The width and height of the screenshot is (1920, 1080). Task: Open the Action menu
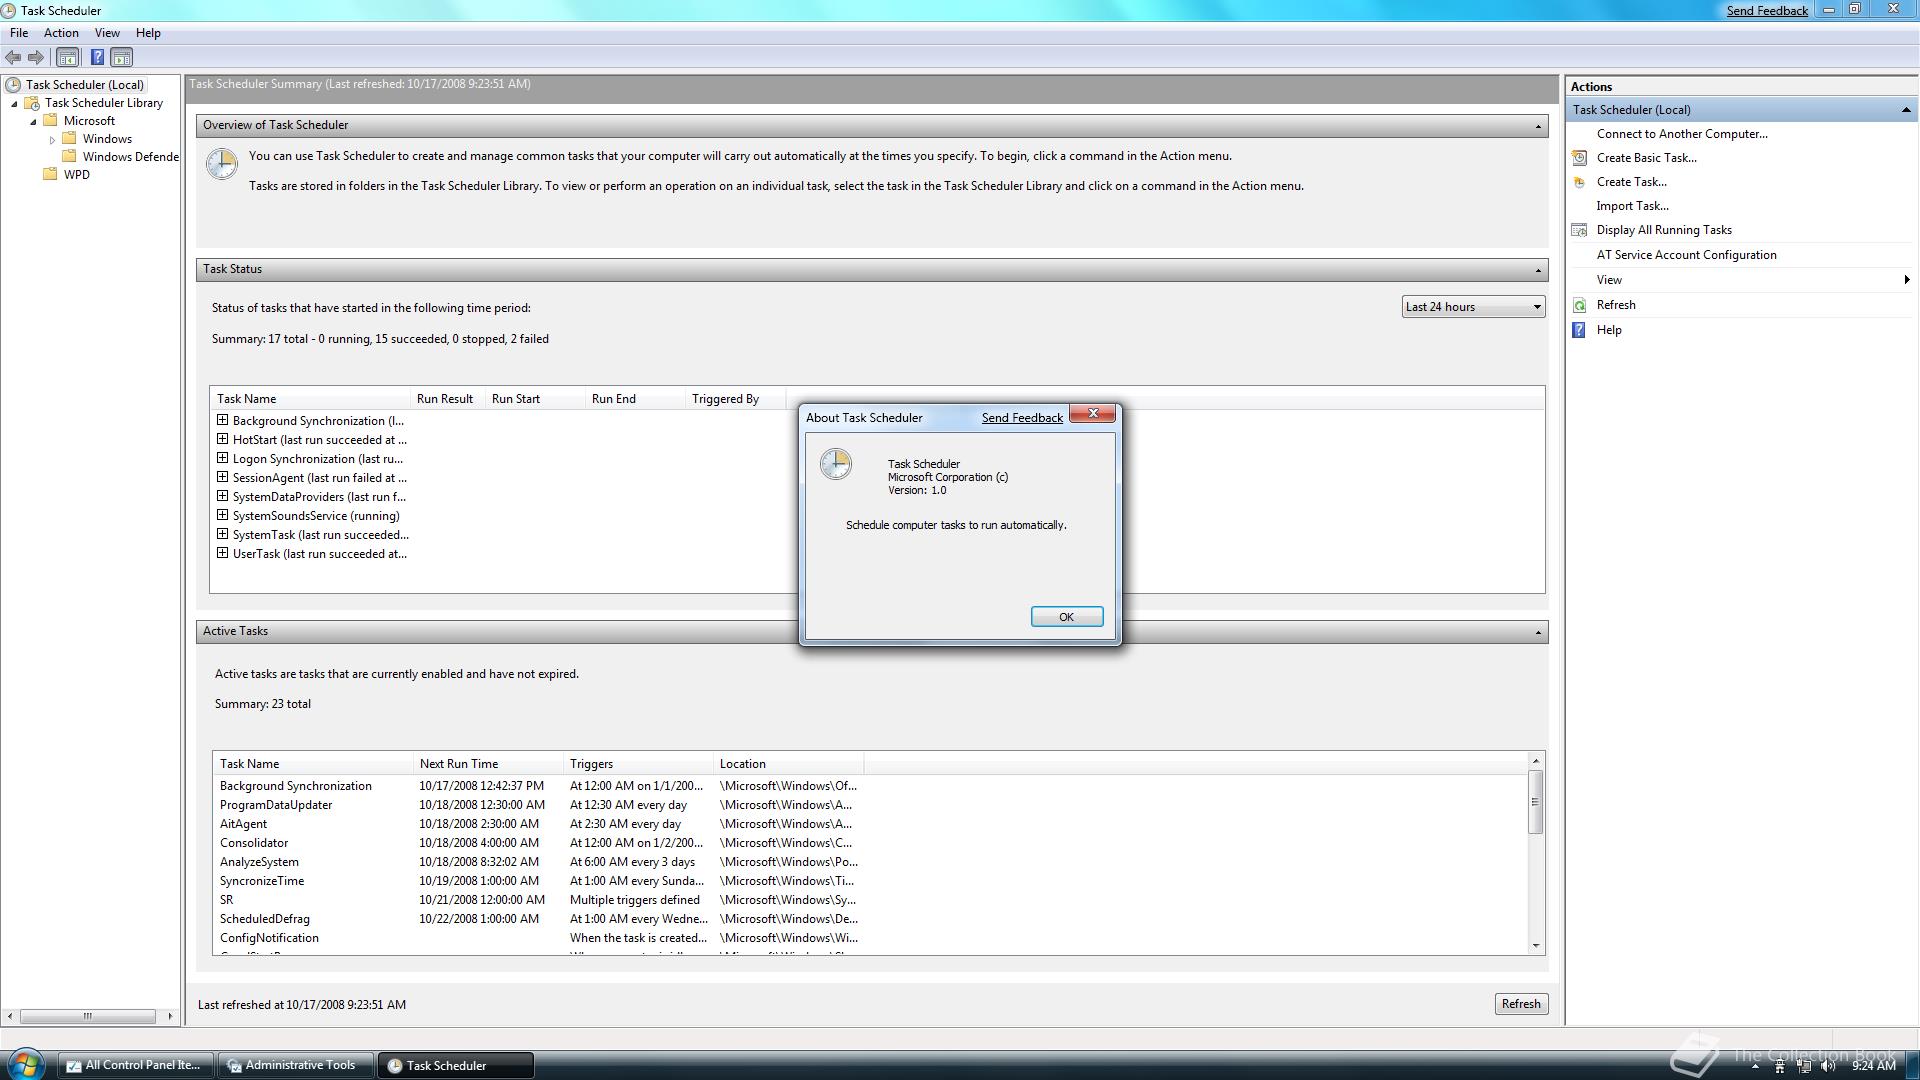pyautogui.click(x=61, y=33)
